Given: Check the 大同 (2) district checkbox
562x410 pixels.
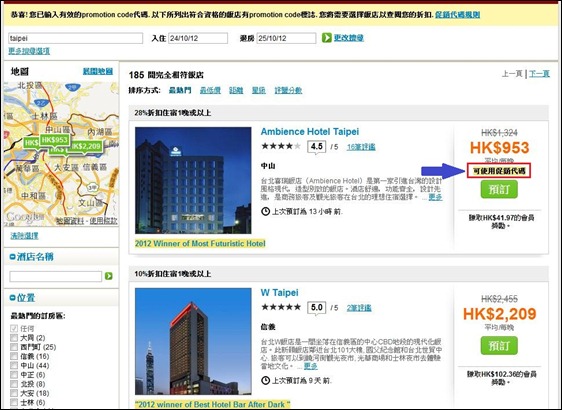Looking at the screenshot, I should click(14, 338).
